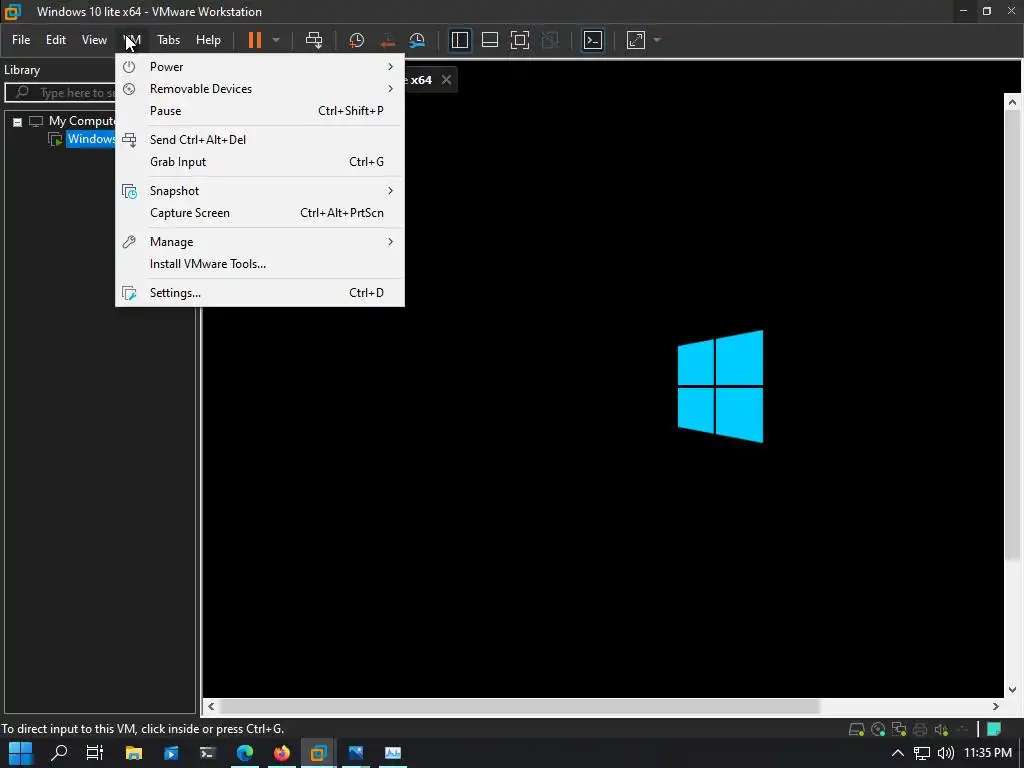Expand the Manage submenu
Image resolution: width=1024 pixels, height=768 pixels.
pos(259,242)
